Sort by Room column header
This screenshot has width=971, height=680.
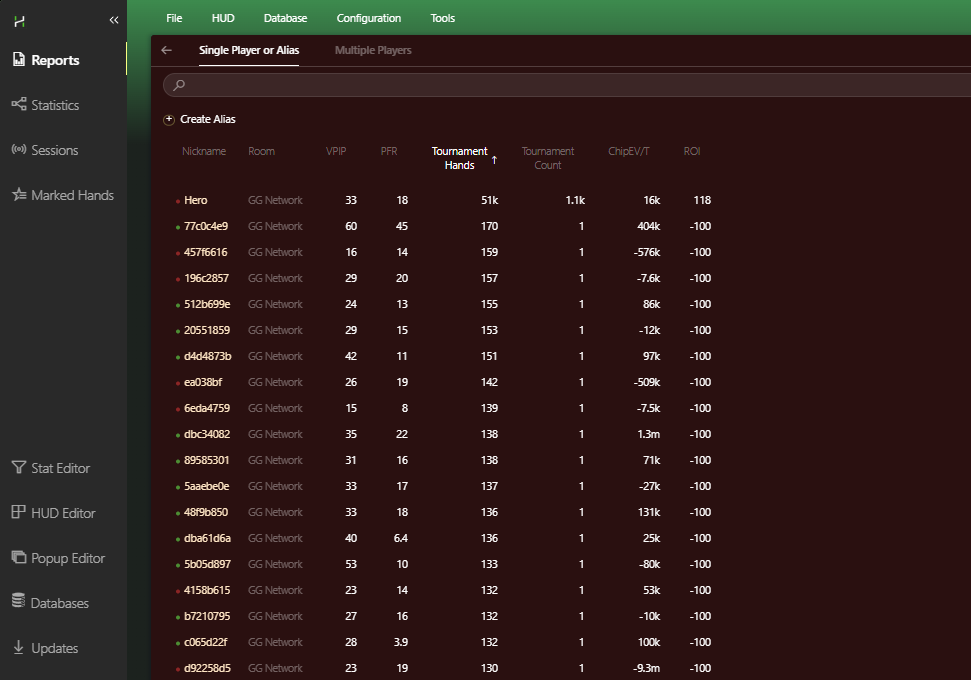pos(261,151)
